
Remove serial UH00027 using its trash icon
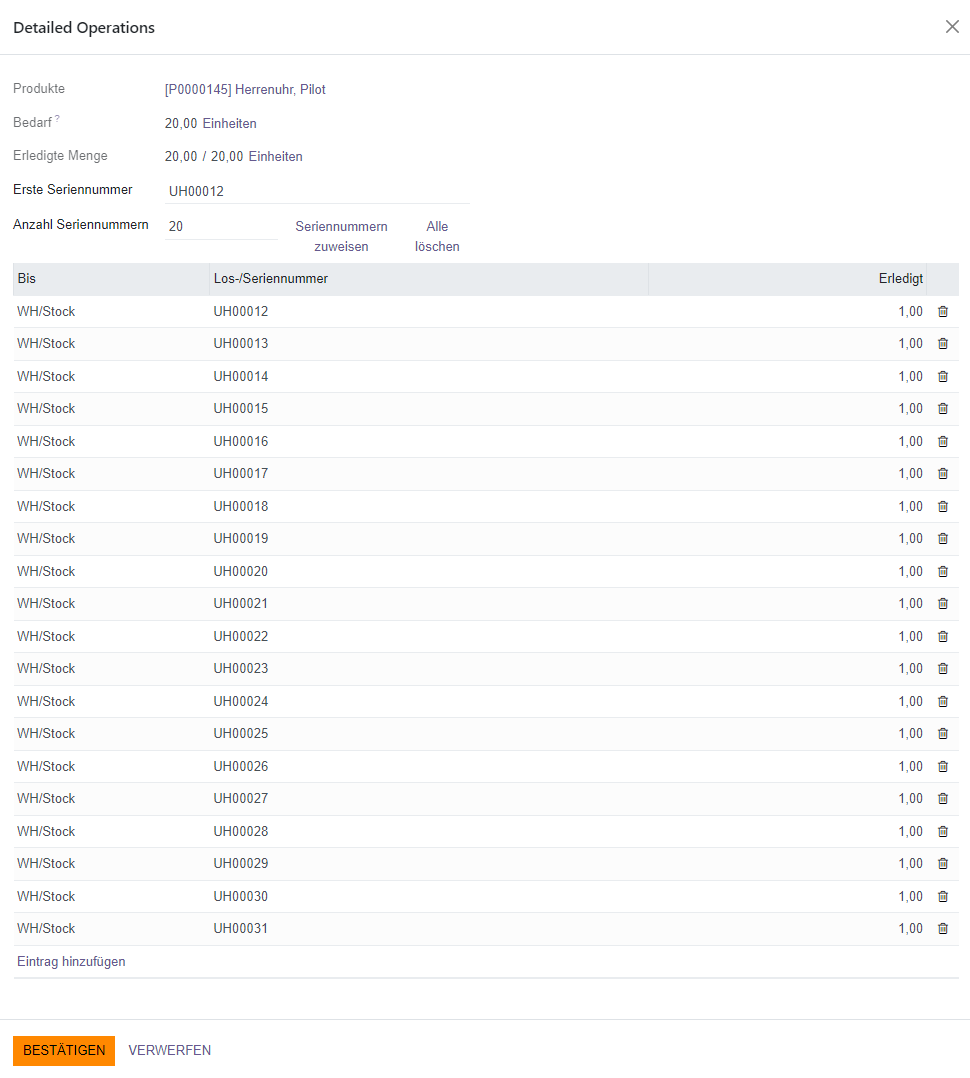pos(942,798)
